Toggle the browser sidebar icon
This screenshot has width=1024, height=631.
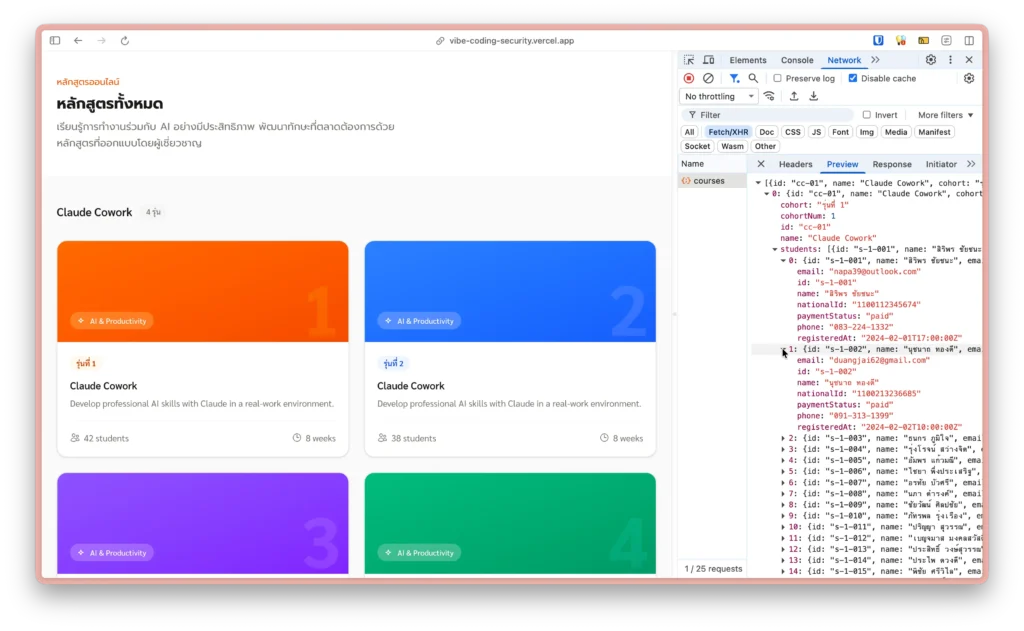point(55,40)
